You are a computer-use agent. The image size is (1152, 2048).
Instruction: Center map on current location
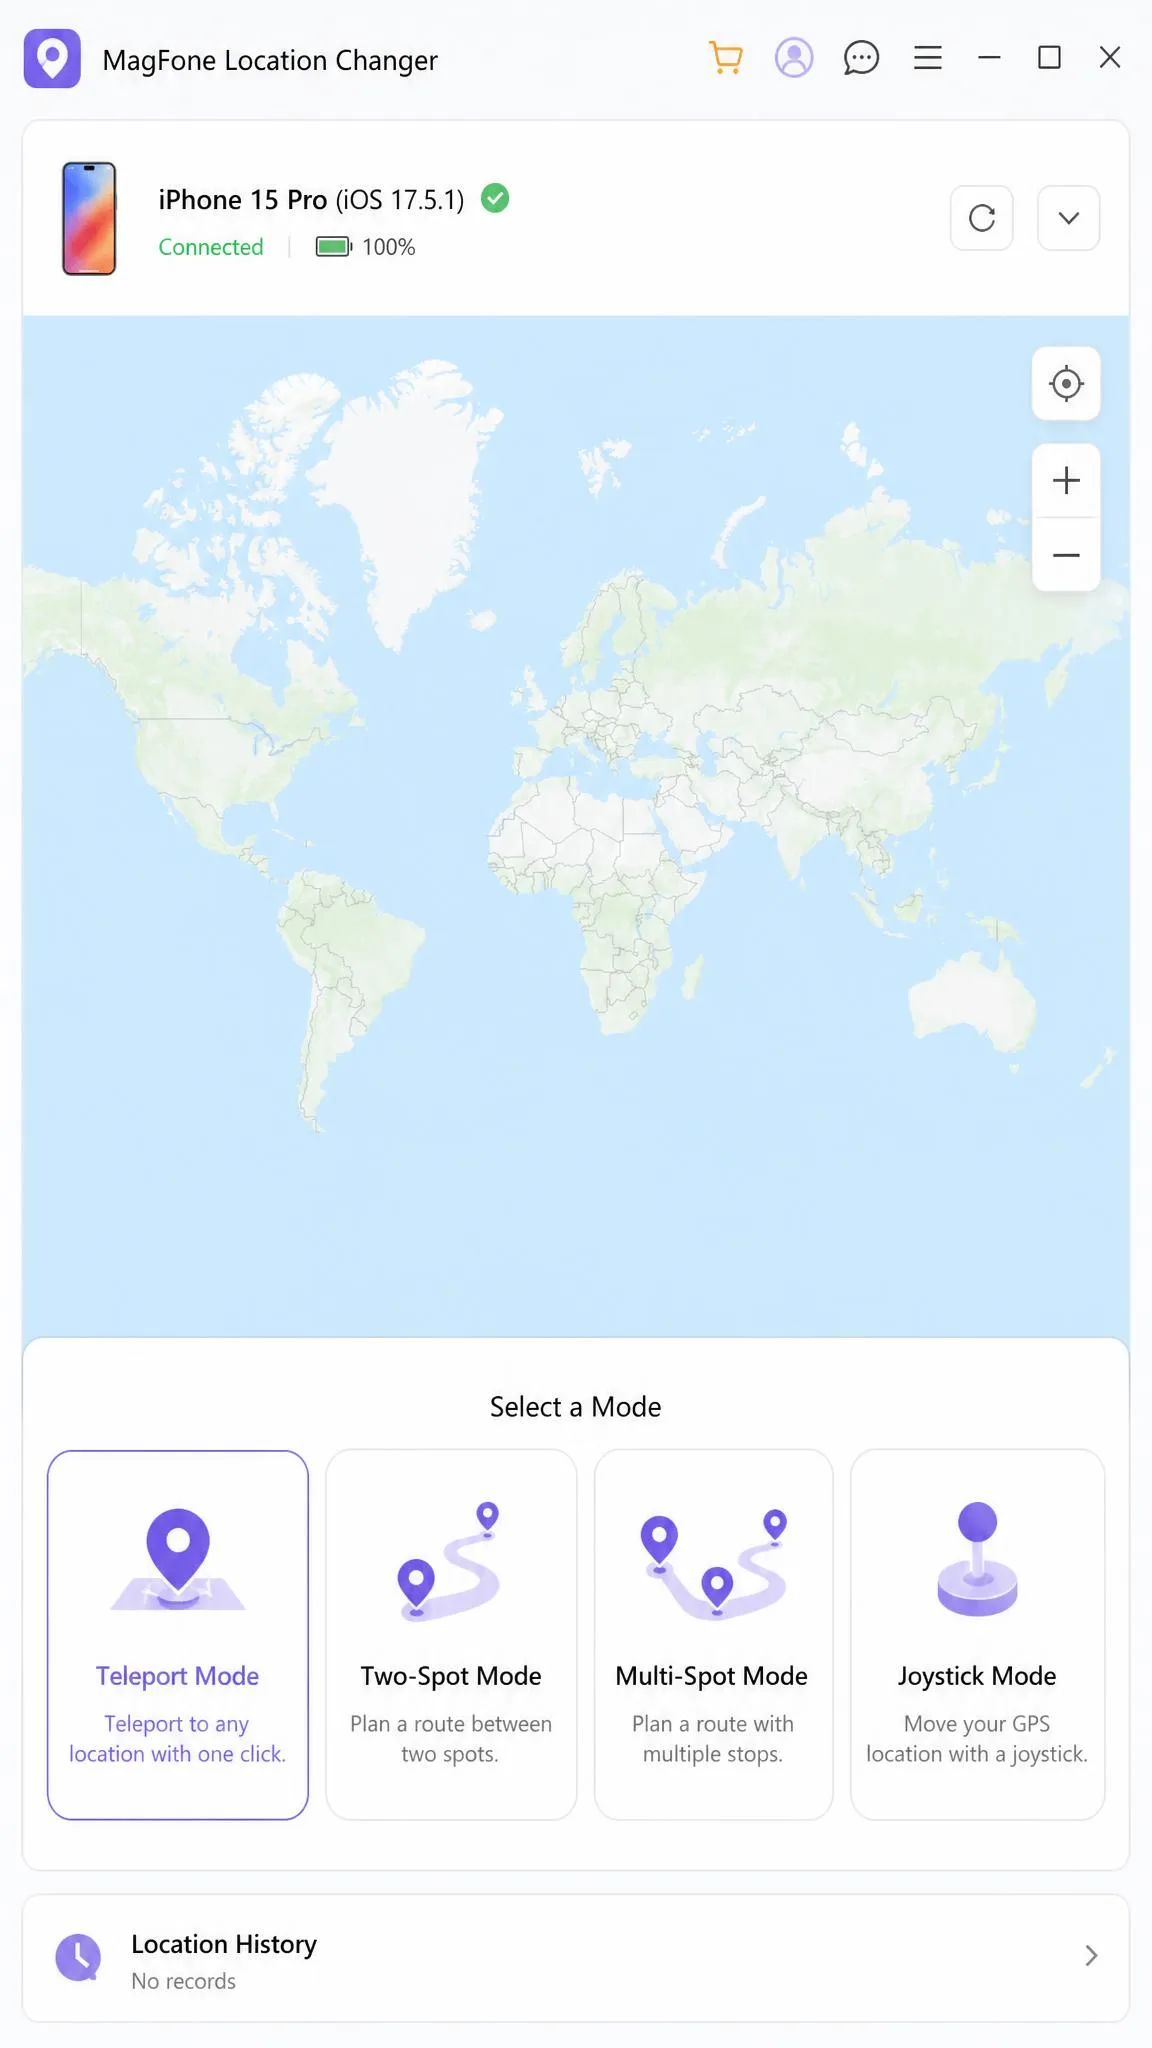coord(1067,384)
